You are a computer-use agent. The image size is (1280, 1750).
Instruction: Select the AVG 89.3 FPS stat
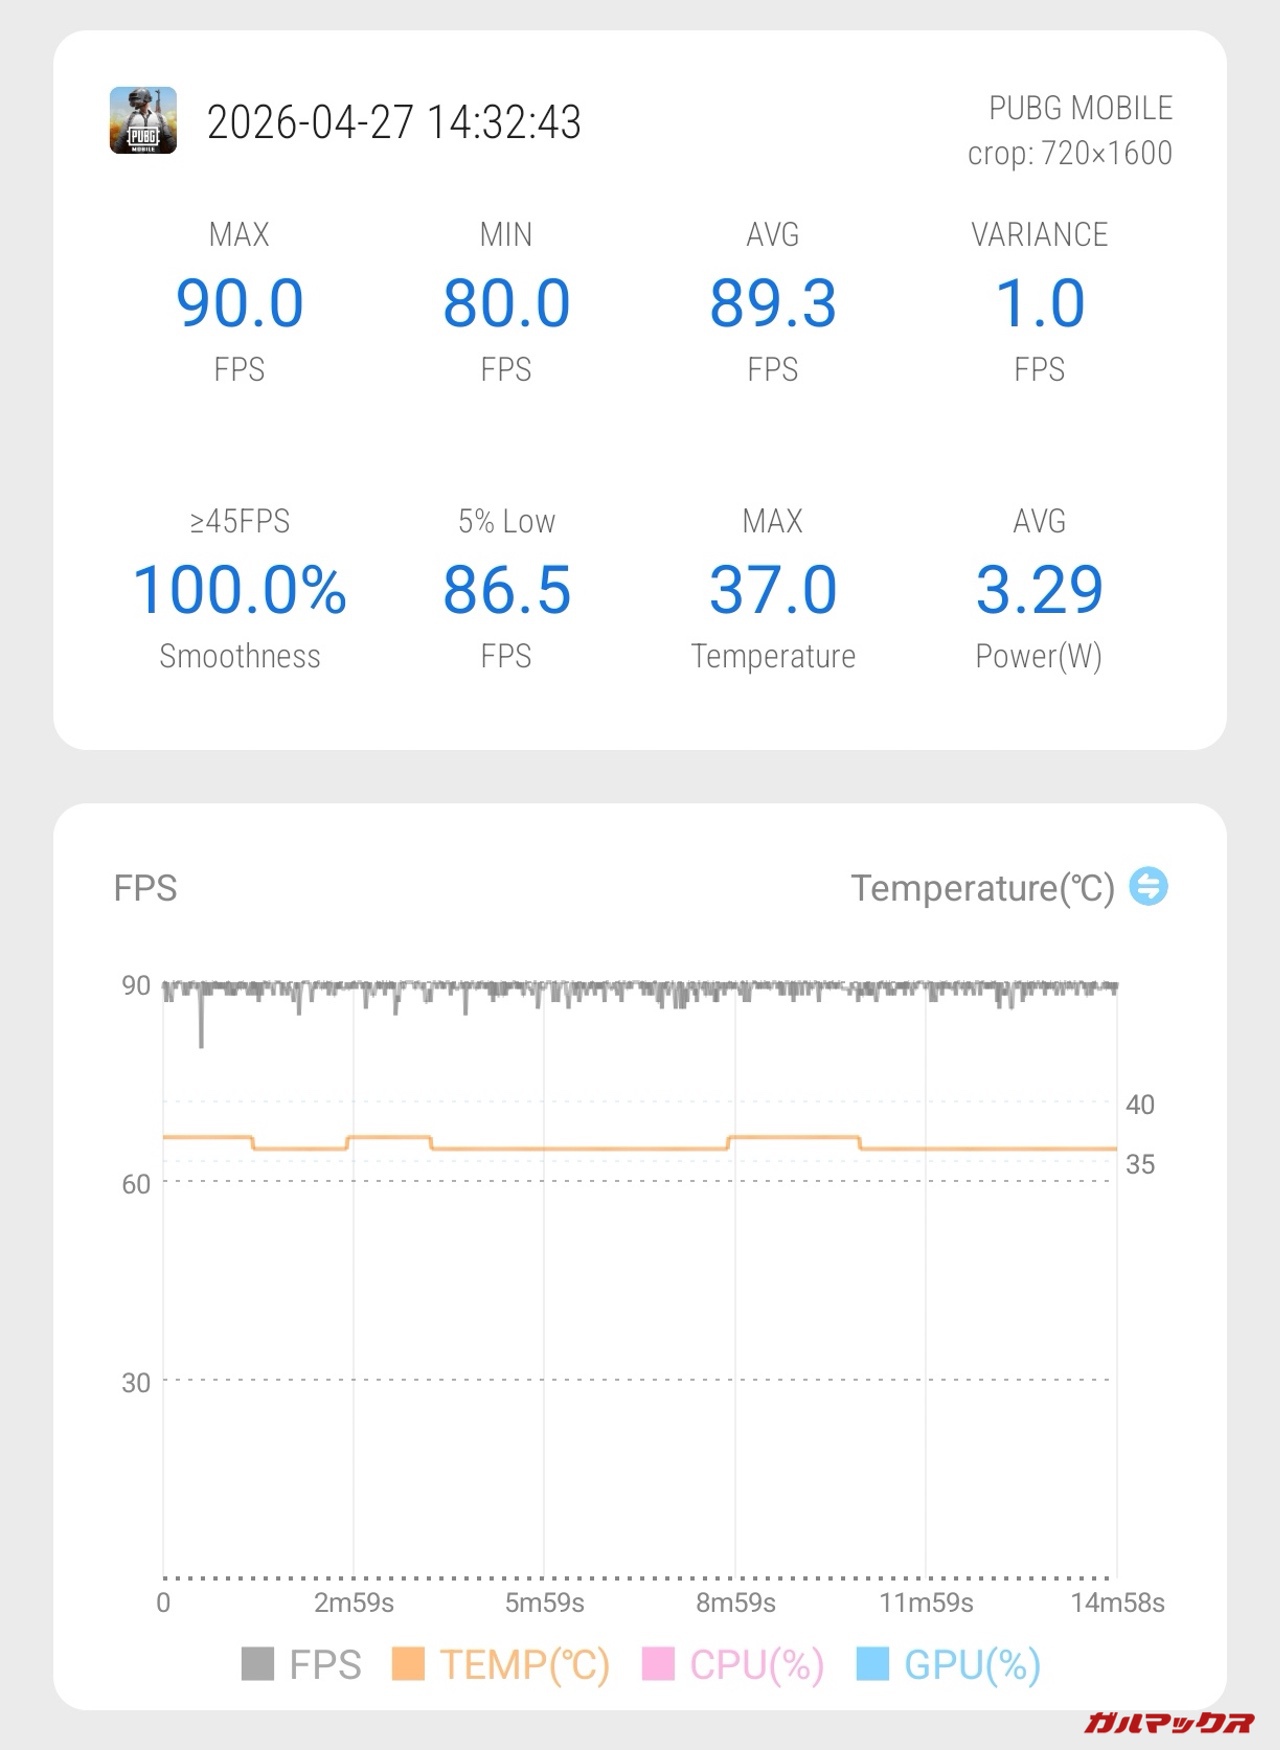pyautogui.click(x=772, y=303)
